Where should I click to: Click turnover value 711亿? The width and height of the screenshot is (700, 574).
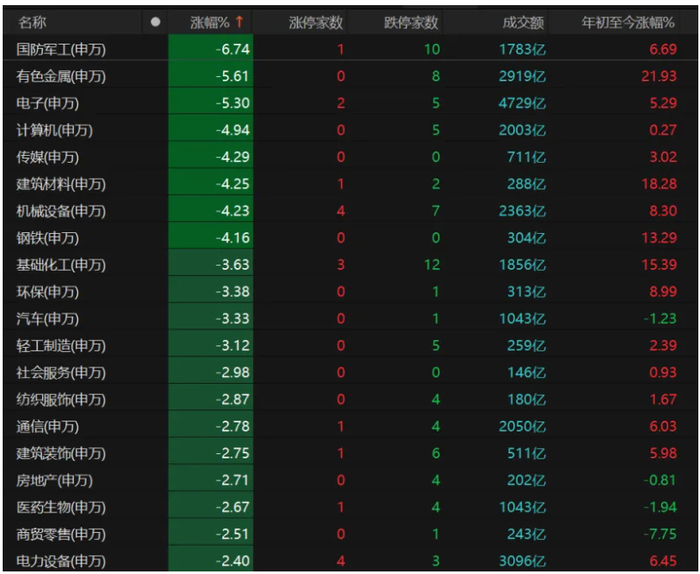coord(526,157)
